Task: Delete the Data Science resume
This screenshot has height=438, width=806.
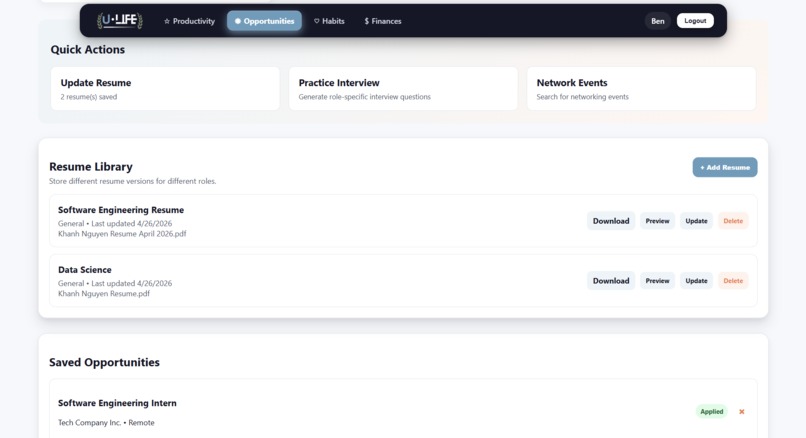Action: pyautogui.click(x=733, y=281)
